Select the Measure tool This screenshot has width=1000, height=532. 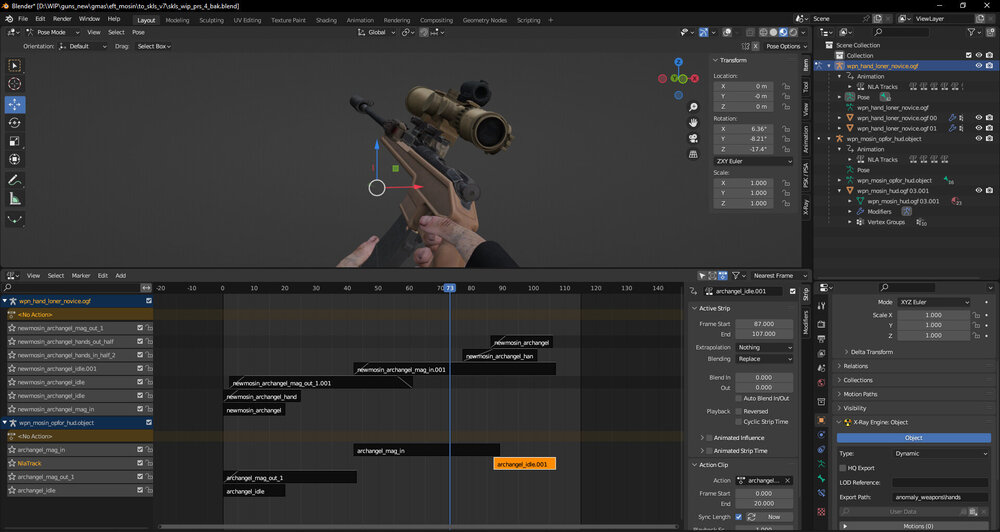[15, 199]
